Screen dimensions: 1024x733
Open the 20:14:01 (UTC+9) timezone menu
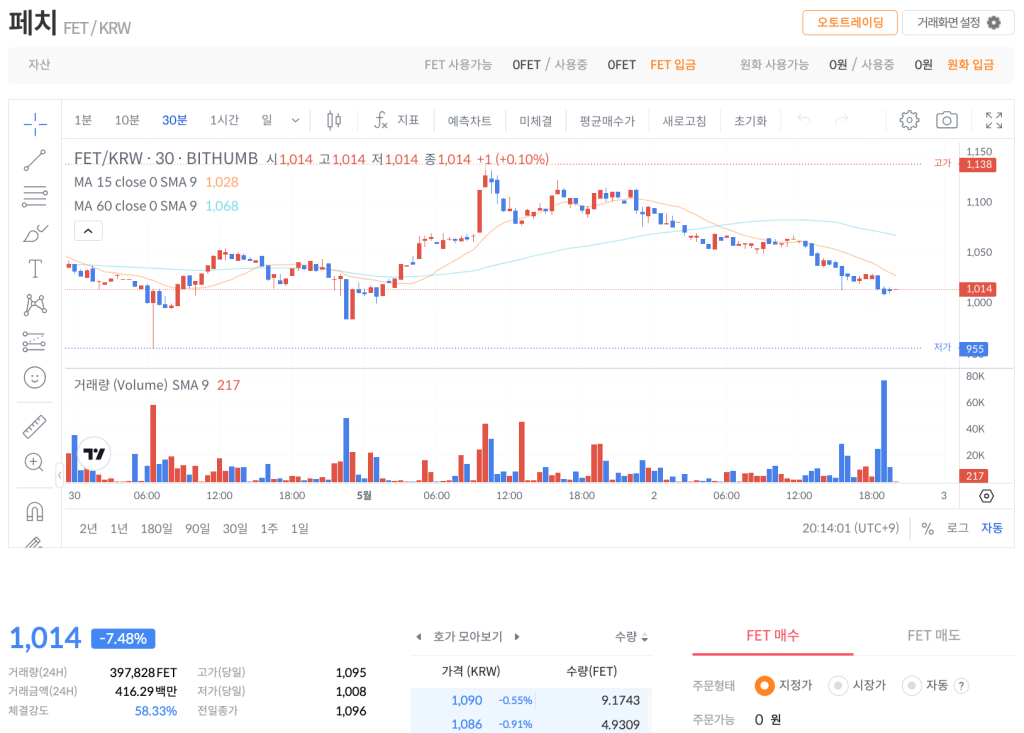(x=850, y=528)
